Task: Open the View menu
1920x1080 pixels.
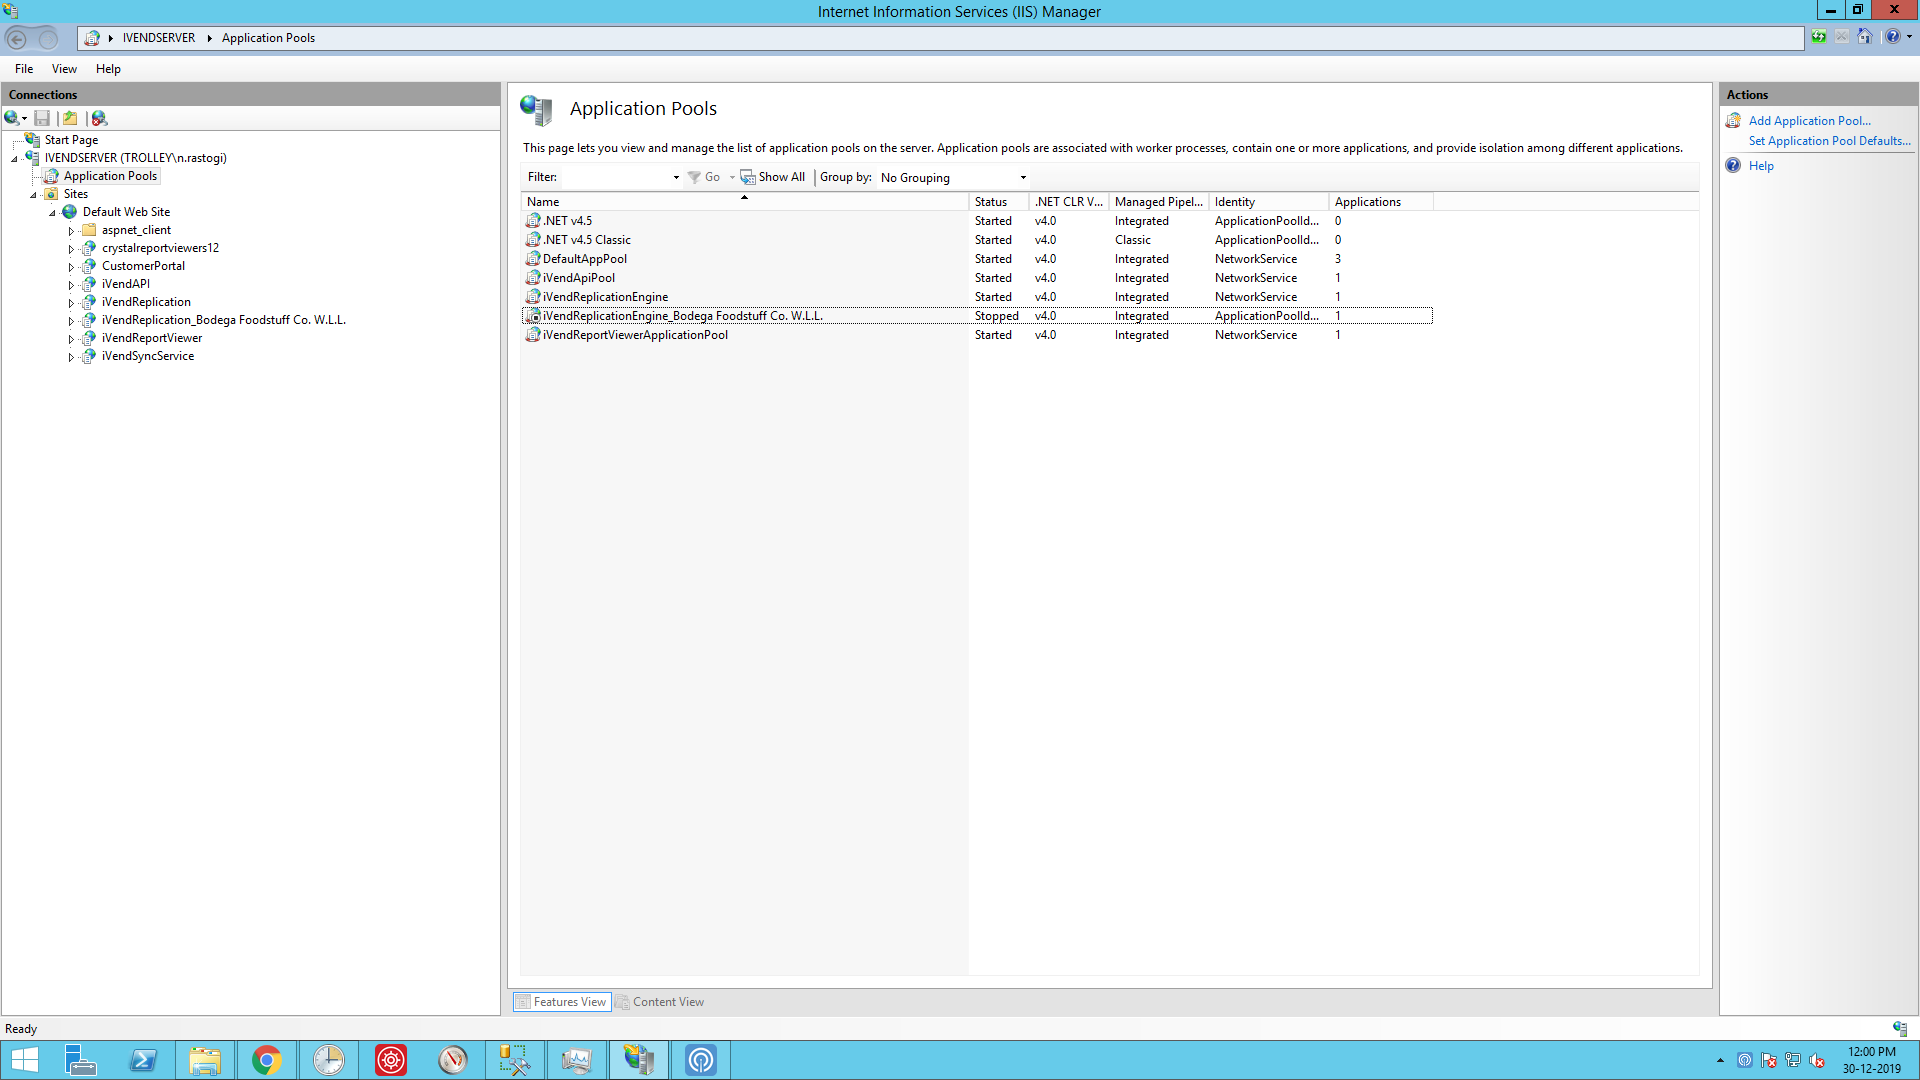Action: coord(64,69)
